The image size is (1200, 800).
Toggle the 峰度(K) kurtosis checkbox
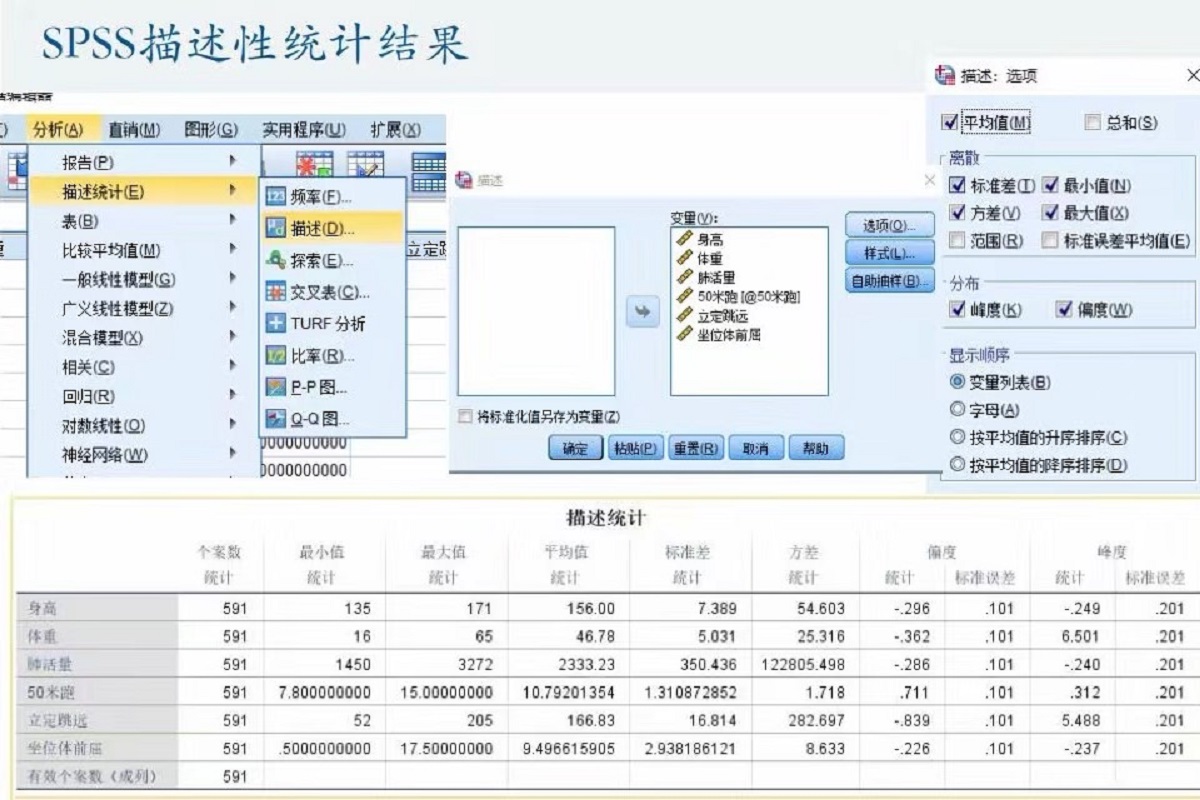(x=957, y=309)
